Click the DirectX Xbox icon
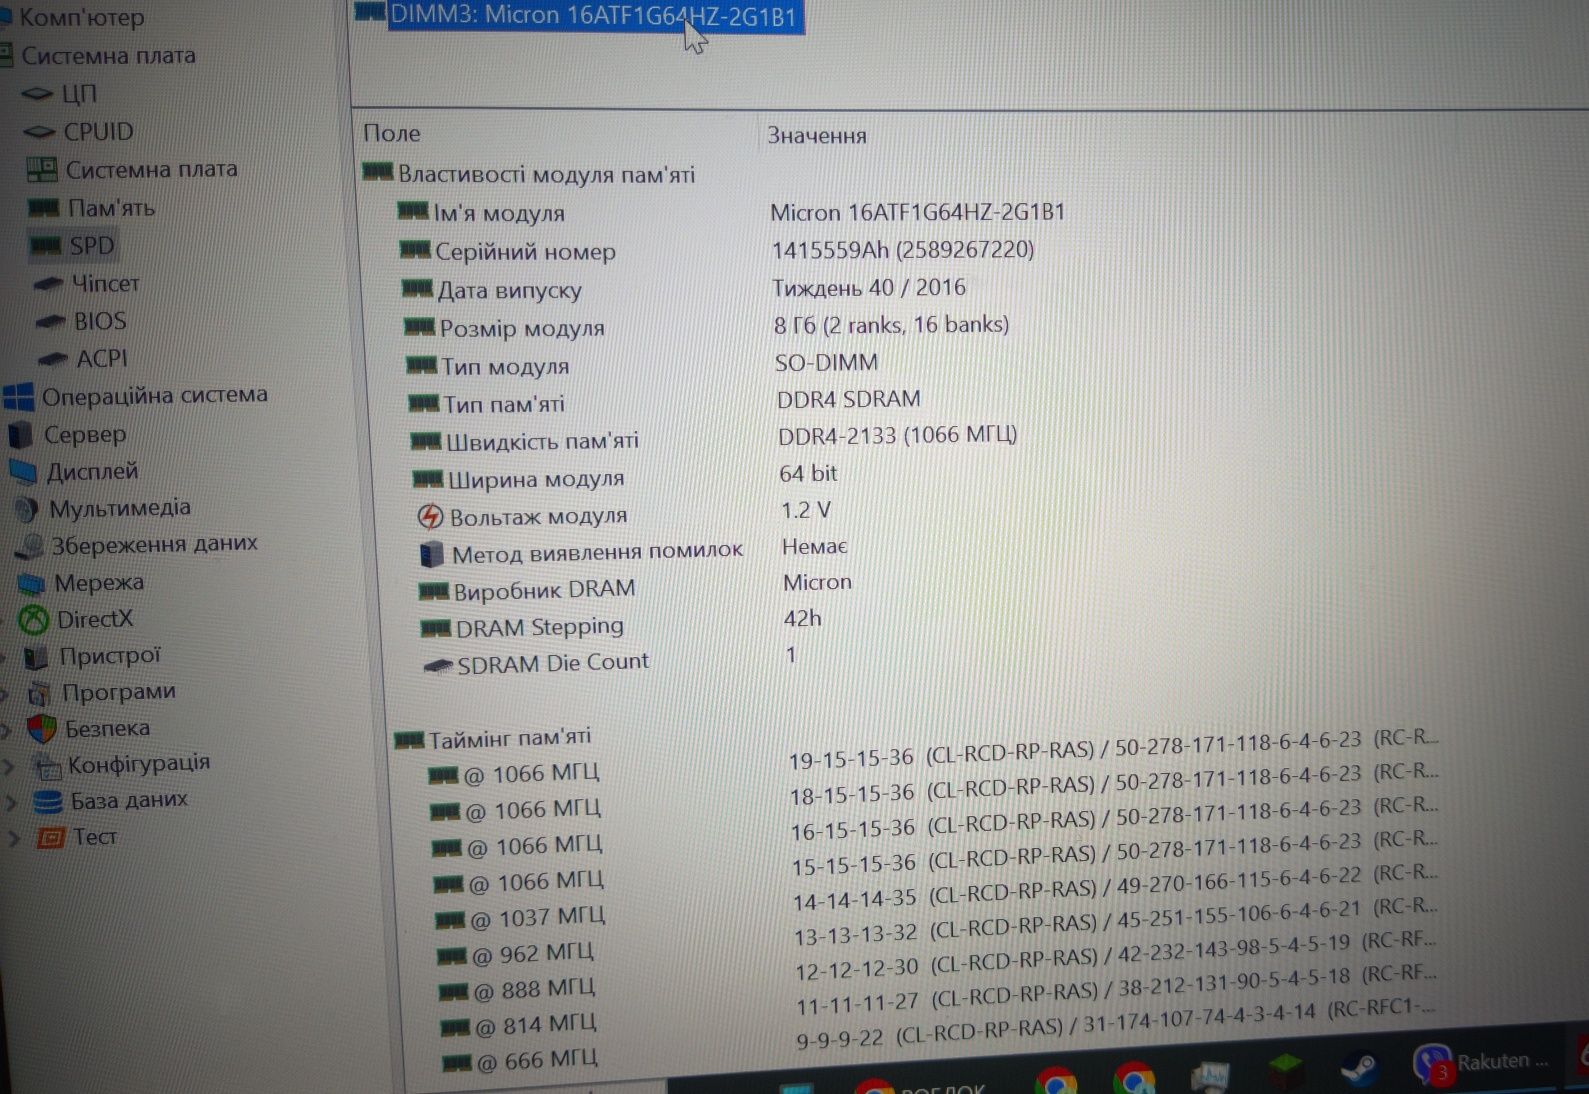This screenshot has height=1094, width=1589. [35, 620]
